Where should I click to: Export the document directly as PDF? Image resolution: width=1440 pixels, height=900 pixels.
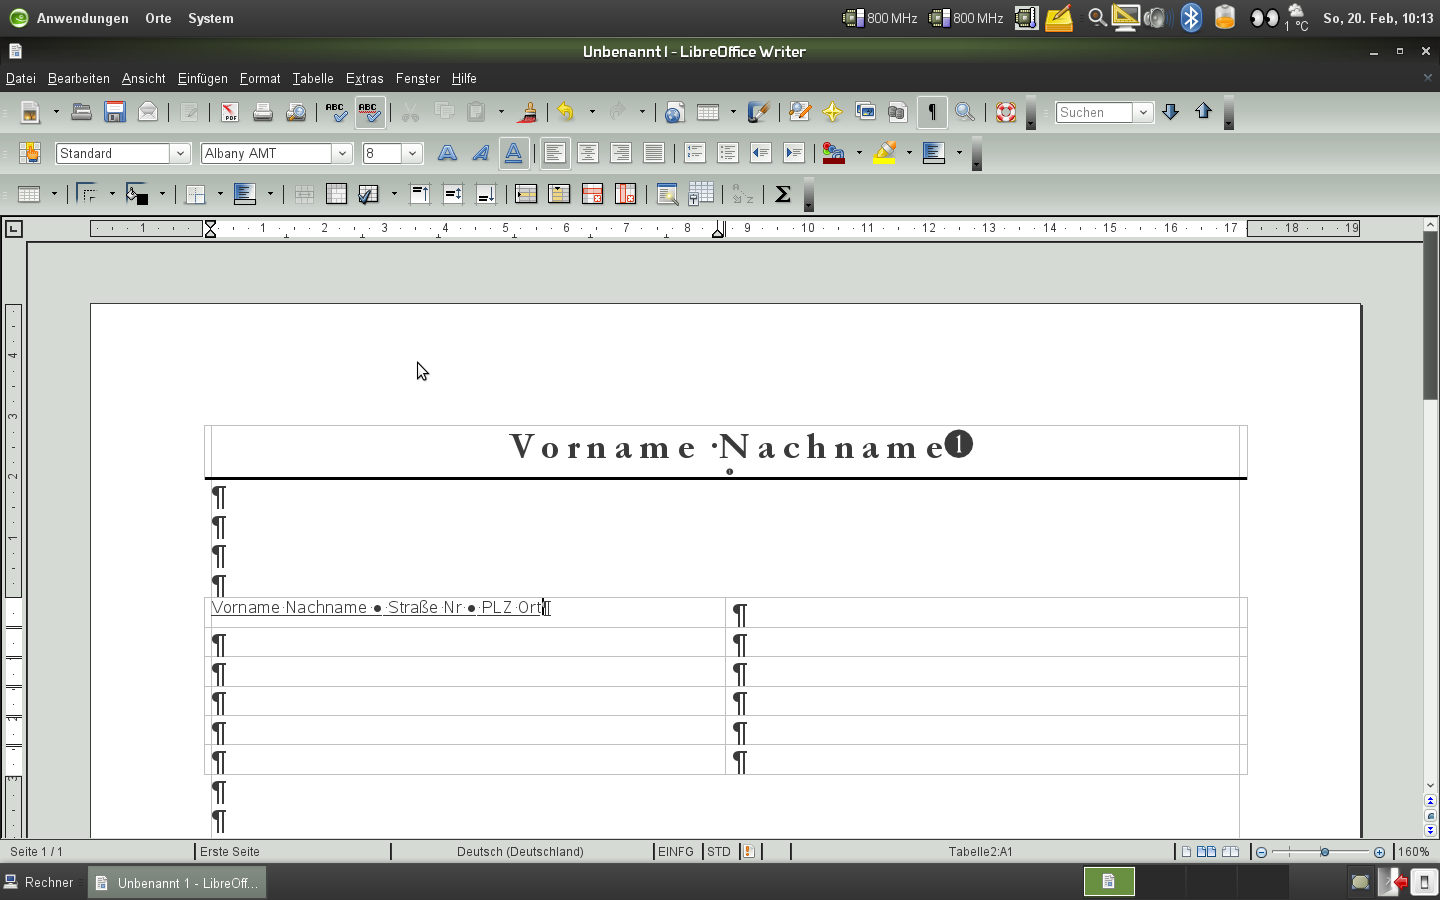click(x=229, y=112)
